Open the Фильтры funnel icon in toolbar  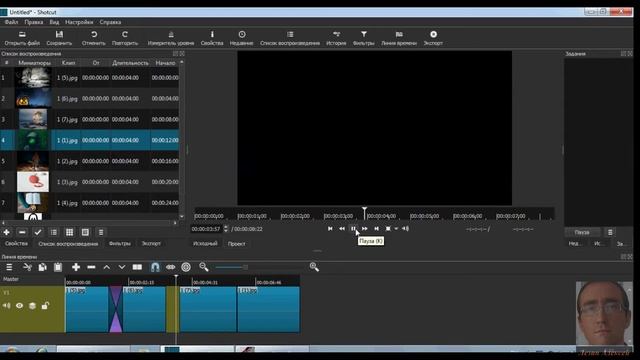pyautogui.click(x=364, y=38)
